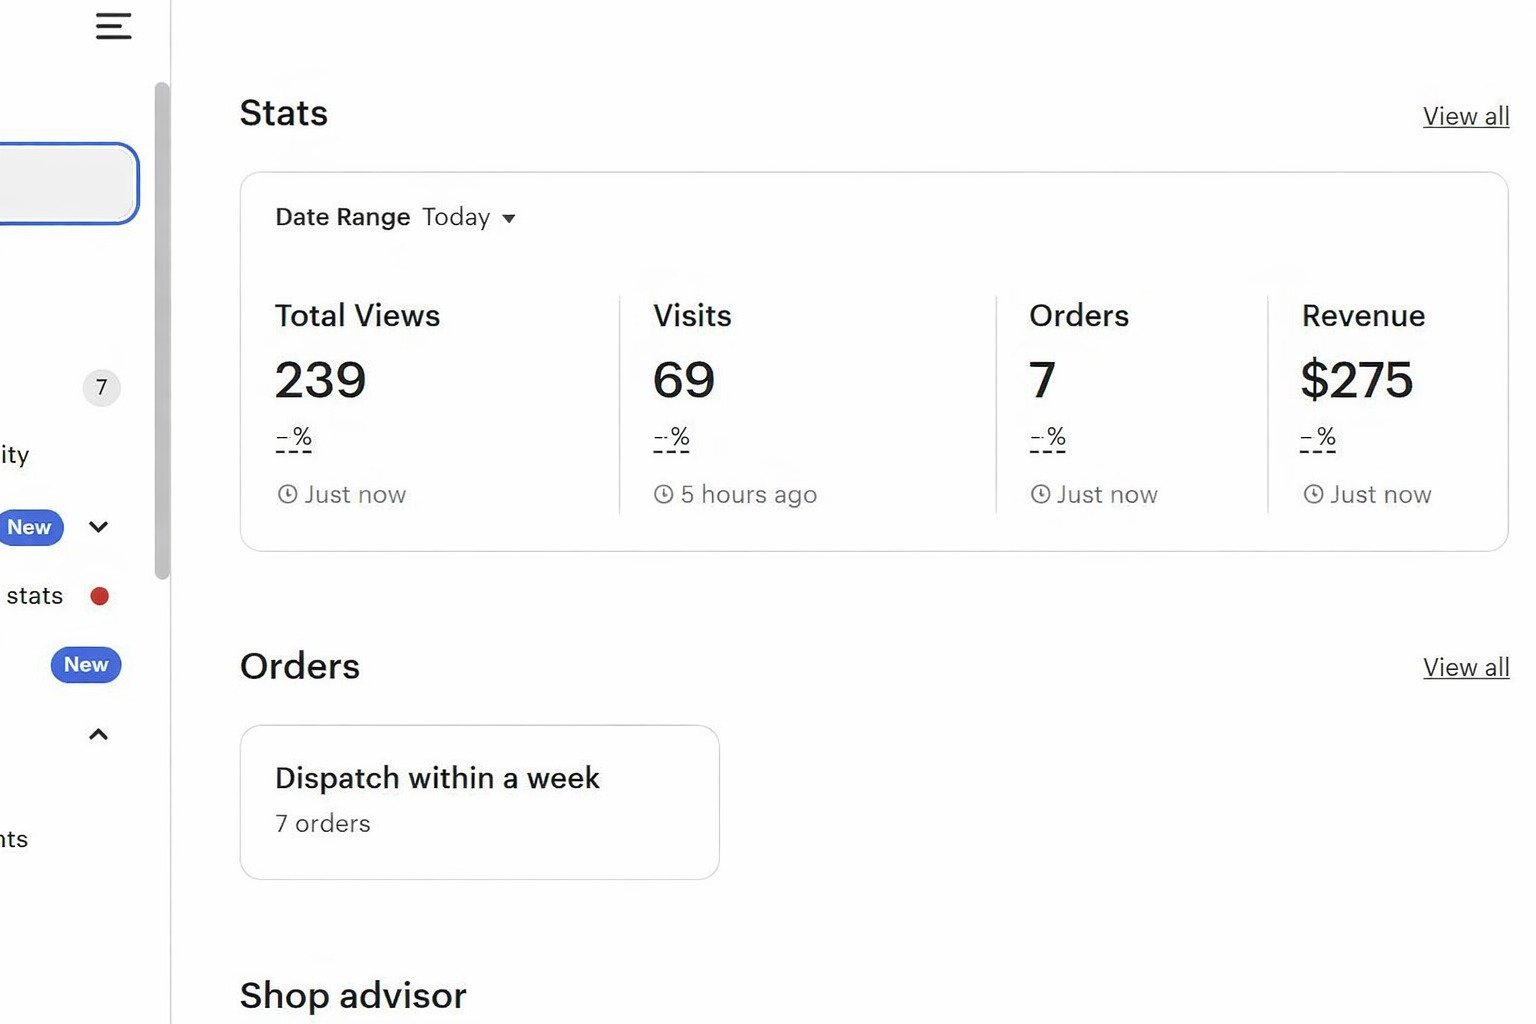
Task: Select the sidebar item ending in "nts"
Action: click(14, 840)
